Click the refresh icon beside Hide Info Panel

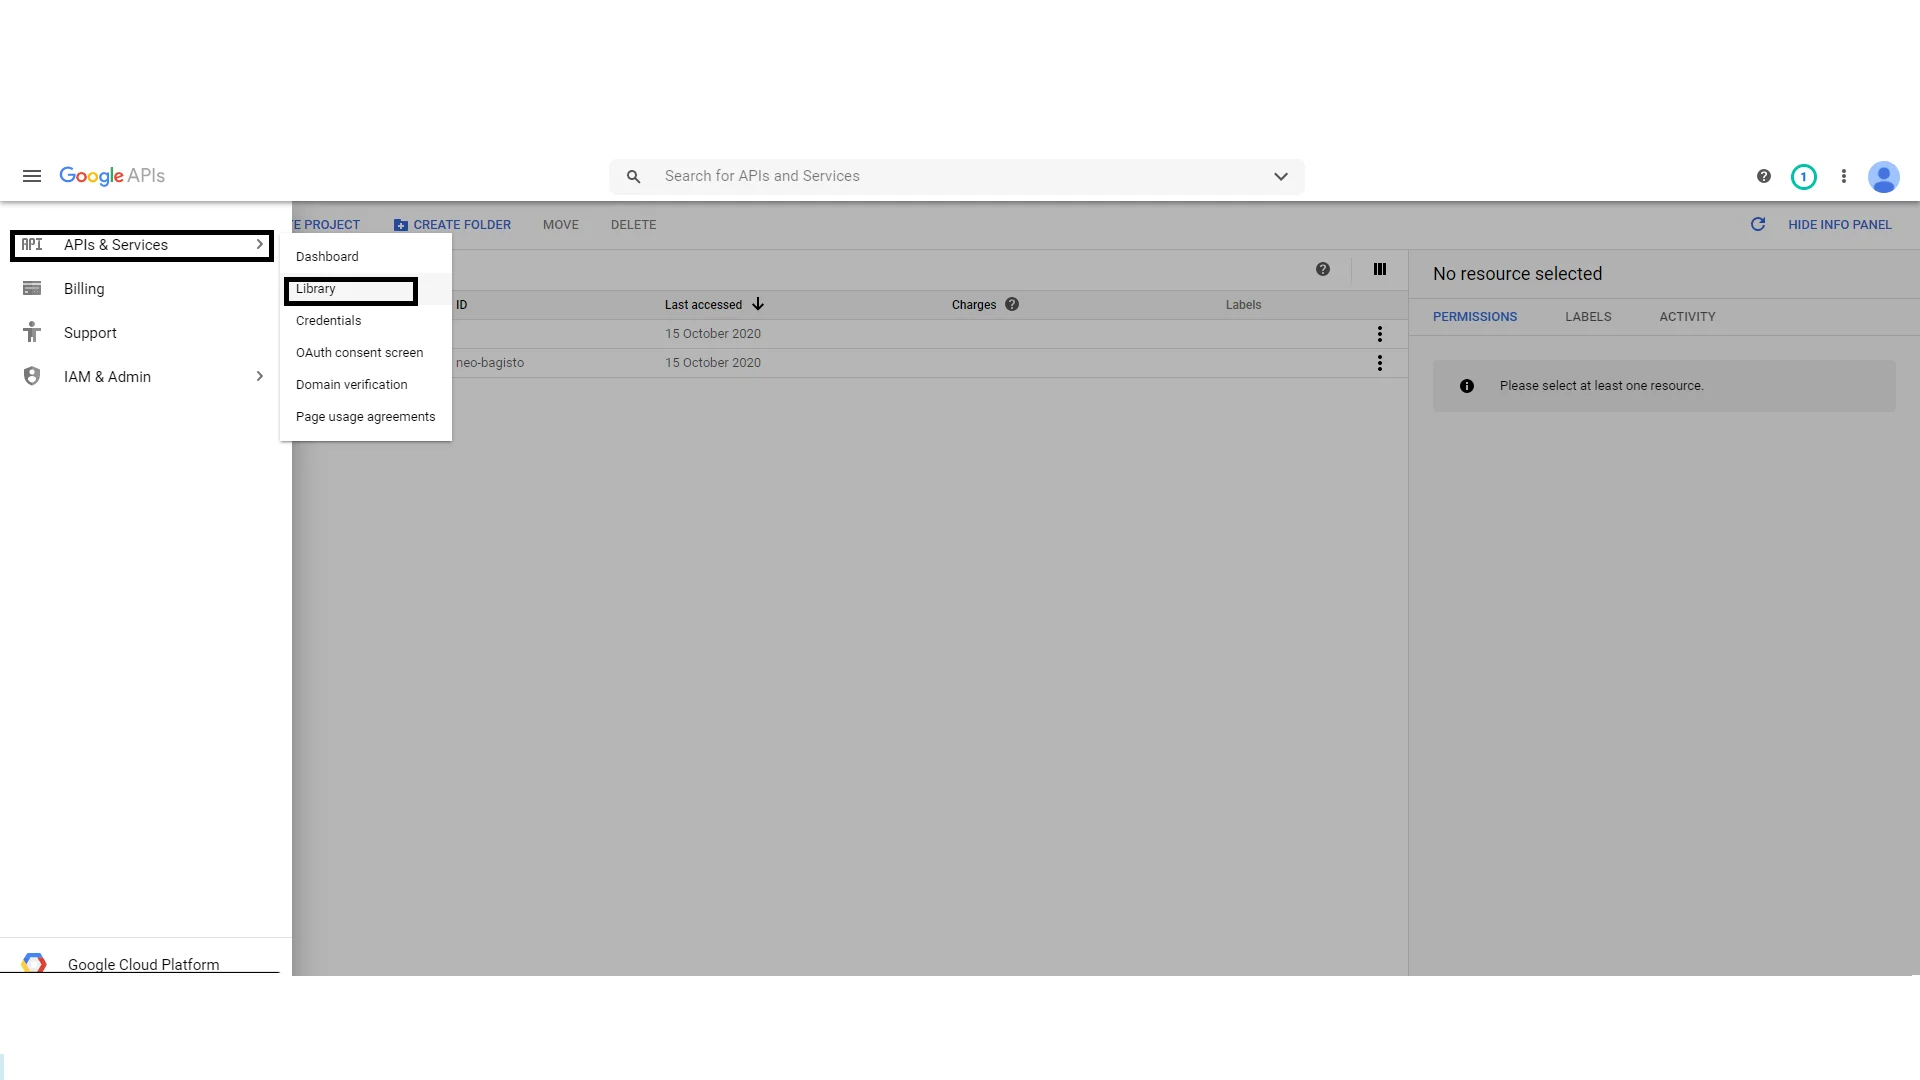pos(1757,225)
